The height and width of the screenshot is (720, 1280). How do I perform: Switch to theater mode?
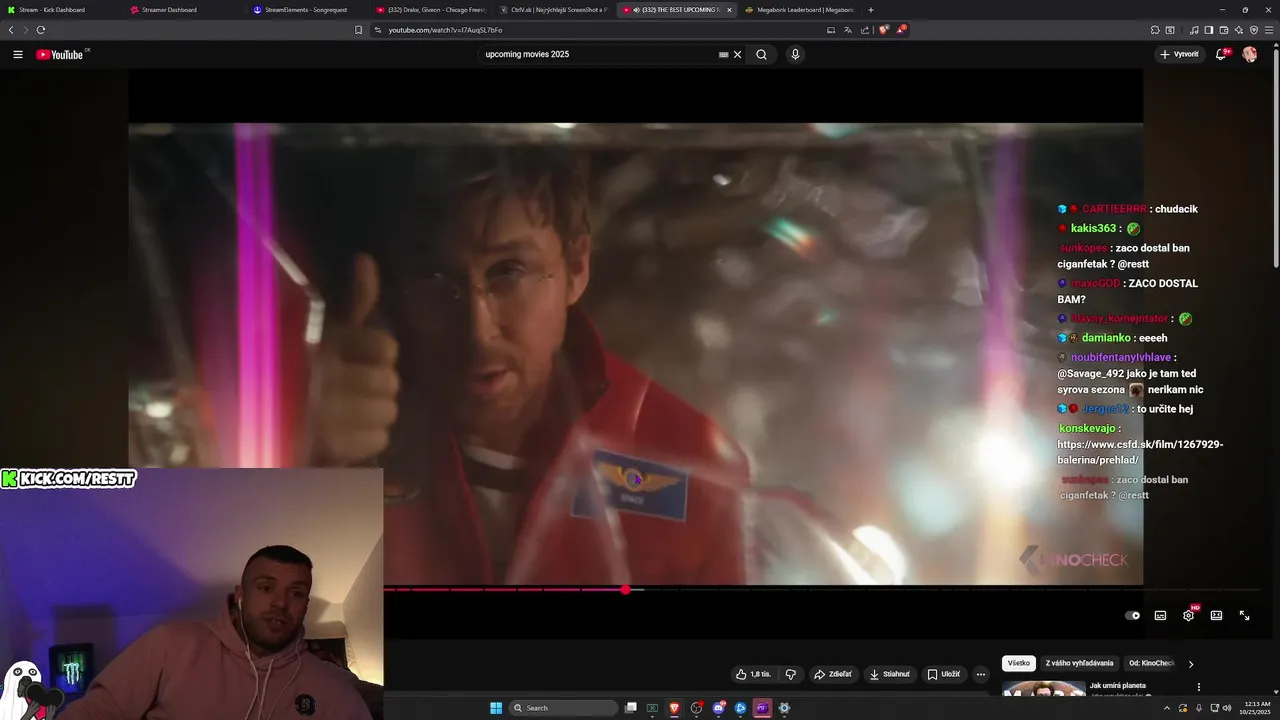(1216, 616)
